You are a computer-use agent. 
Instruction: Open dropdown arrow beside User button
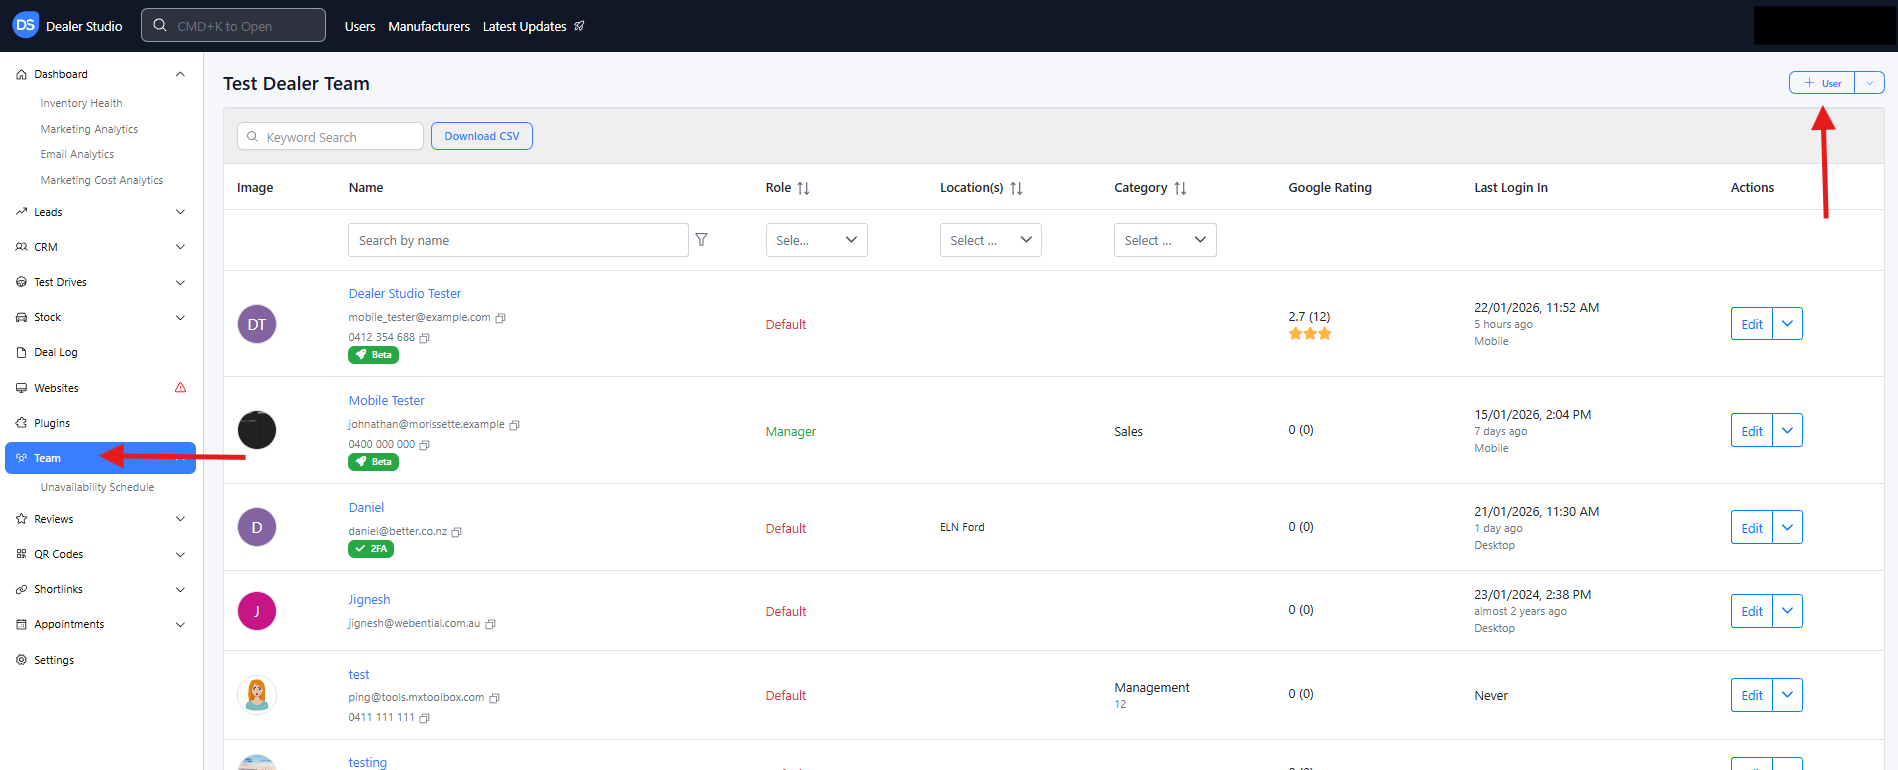(1869, 83)
